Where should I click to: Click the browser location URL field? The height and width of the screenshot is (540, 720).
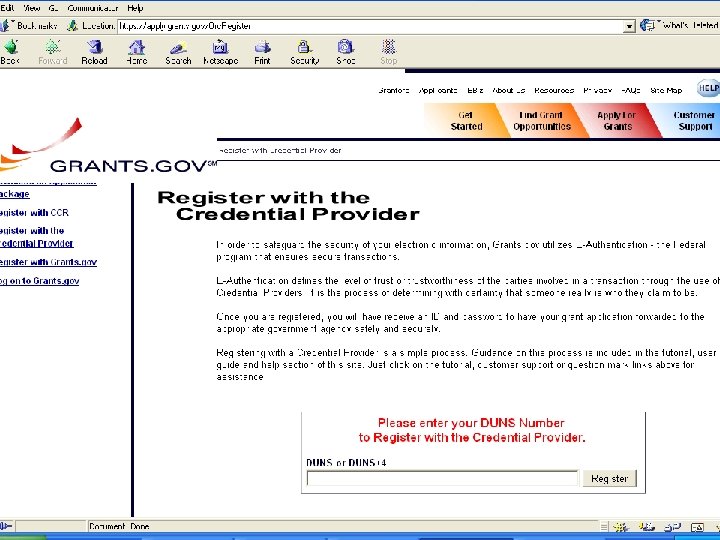(371, 26)
